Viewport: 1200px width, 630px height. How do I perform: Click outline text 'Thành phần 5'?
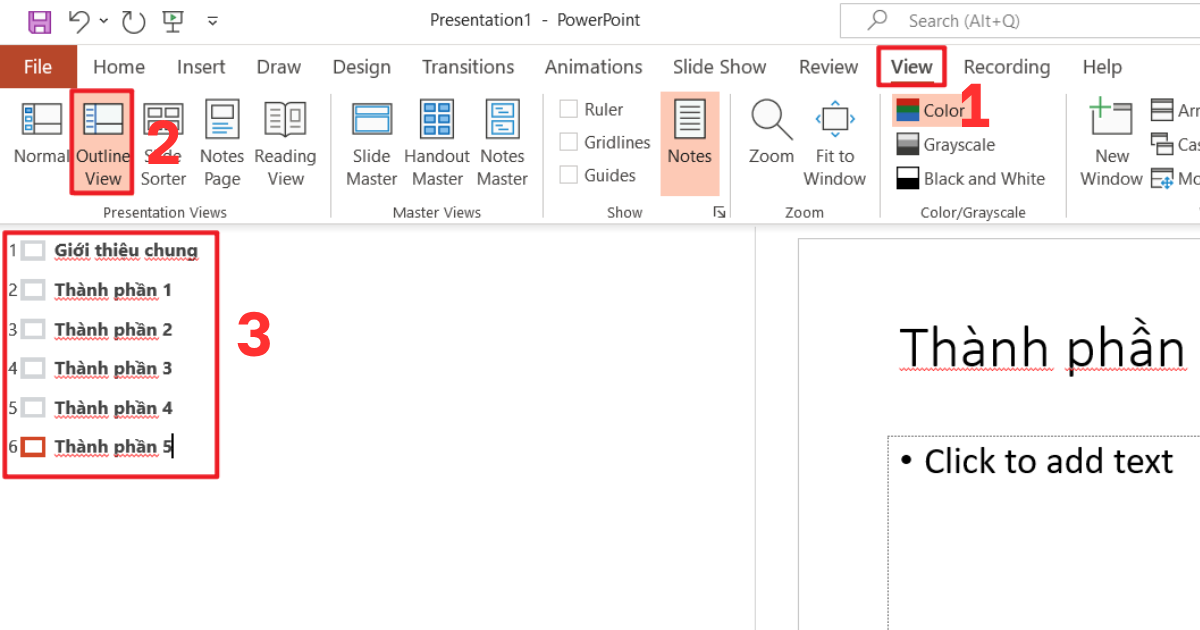coord(113,447)
